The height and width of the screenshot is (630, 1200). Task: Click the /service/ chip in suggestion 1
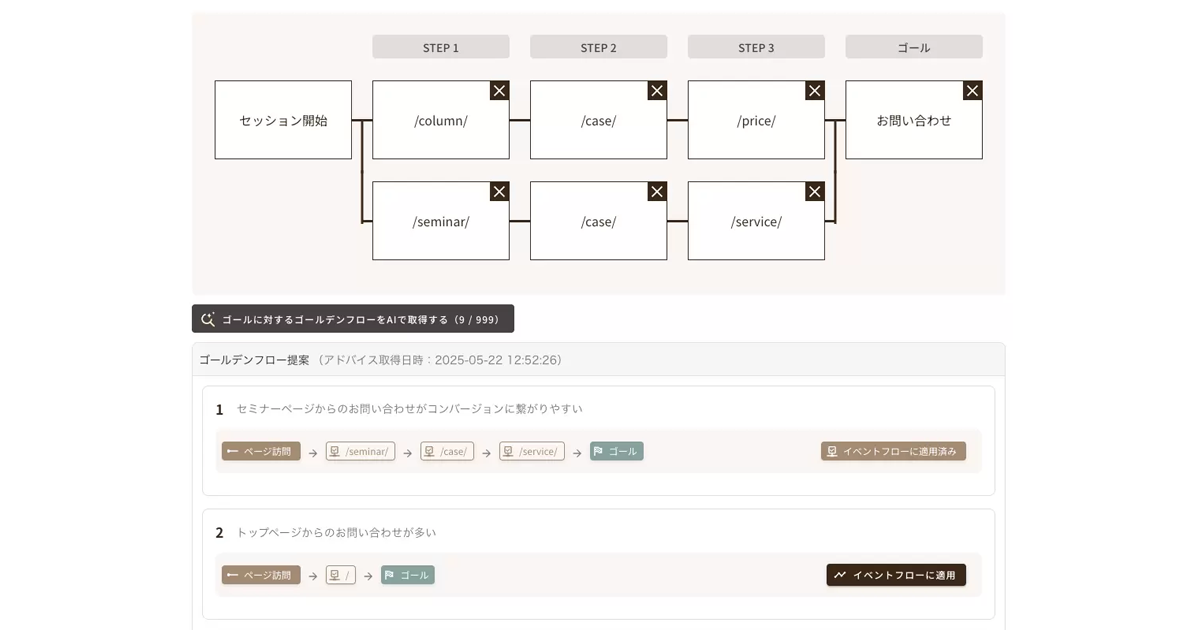[532, 451]
